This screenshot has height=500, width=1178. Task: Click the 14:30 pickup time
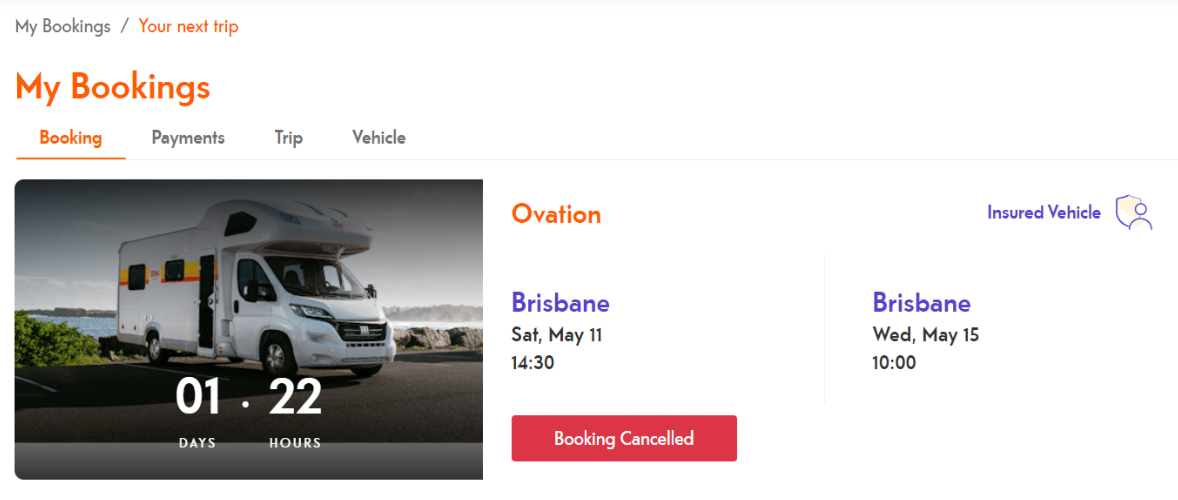pos(532,362)
